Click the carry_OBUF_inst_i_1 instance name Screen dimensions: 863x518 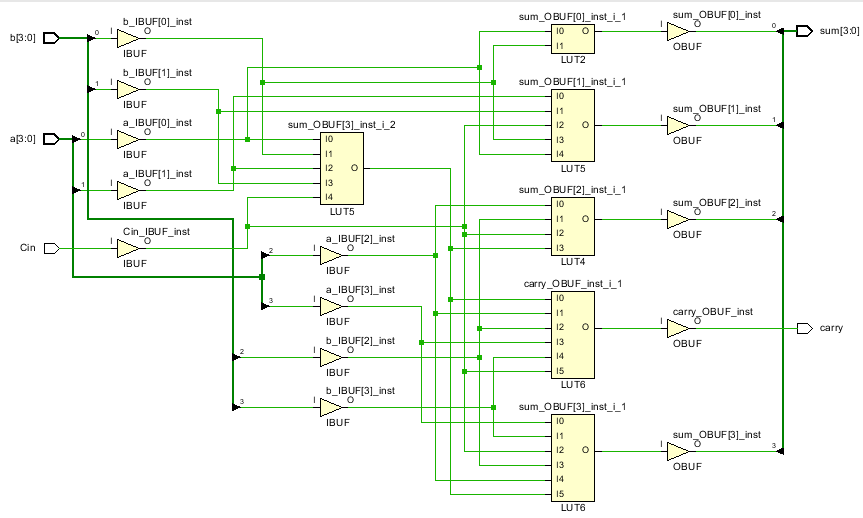tap(573, 284)
